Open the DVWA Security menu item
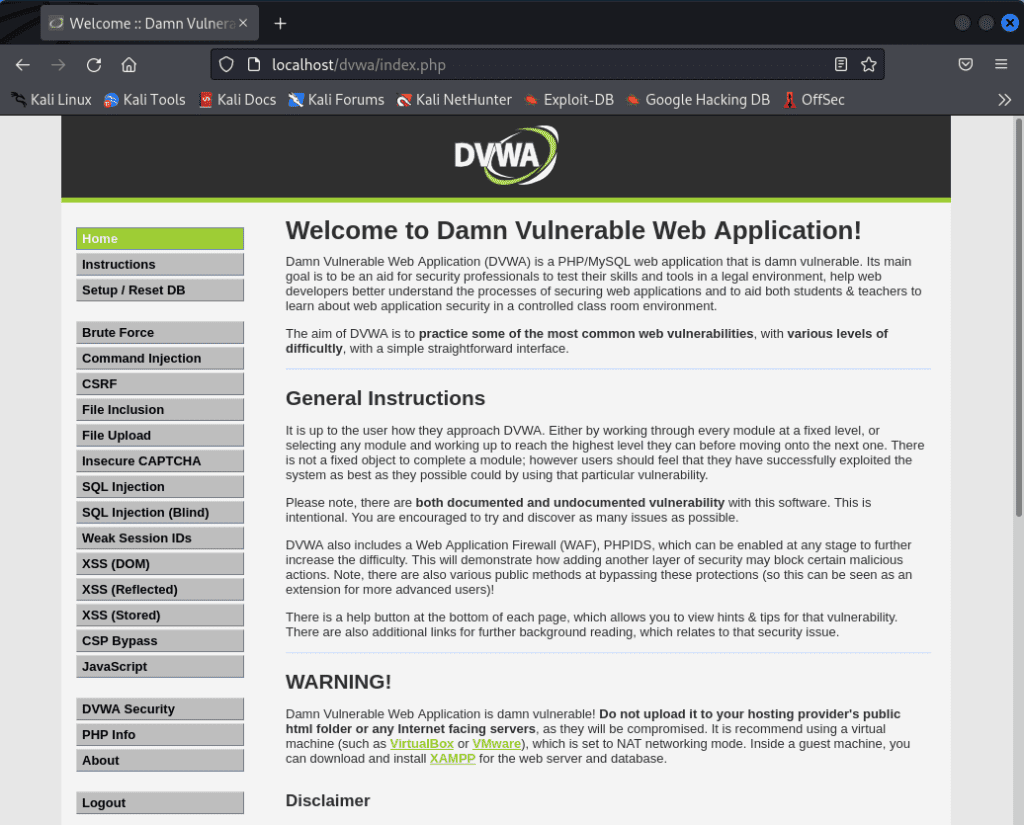1024x825 pixels. 160,709
